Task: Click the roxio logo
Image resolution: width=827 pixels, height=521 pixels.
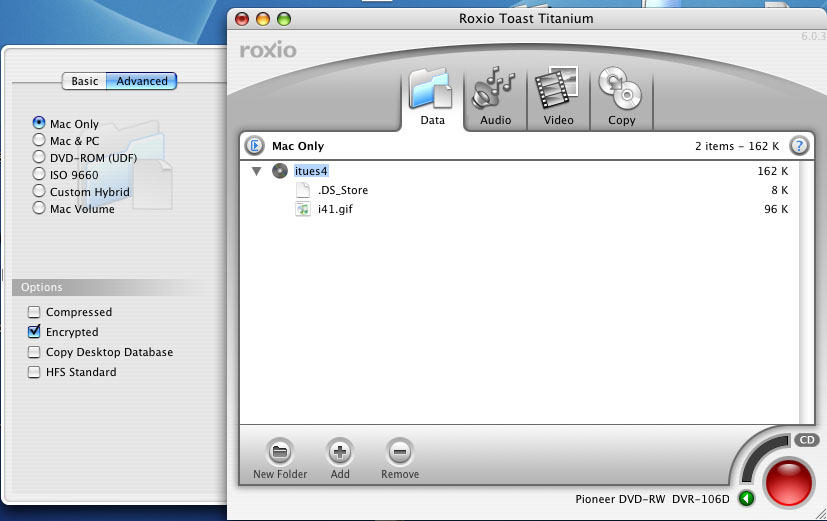Action: [x=268, y=50]
